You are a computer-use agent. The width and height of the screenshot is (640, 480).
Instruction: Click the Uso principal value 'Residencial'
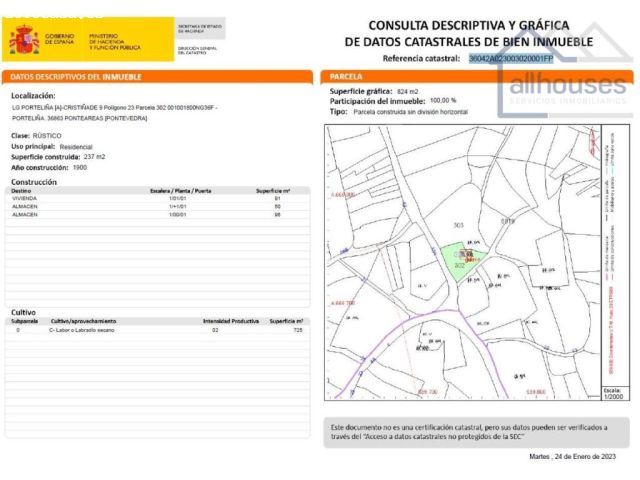[x=76, y=147]
